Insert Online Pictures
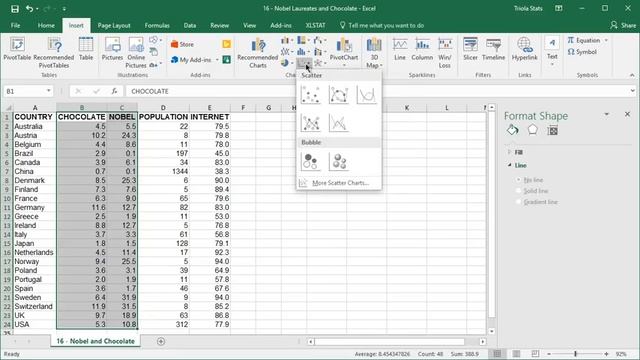 click(136, 53)
